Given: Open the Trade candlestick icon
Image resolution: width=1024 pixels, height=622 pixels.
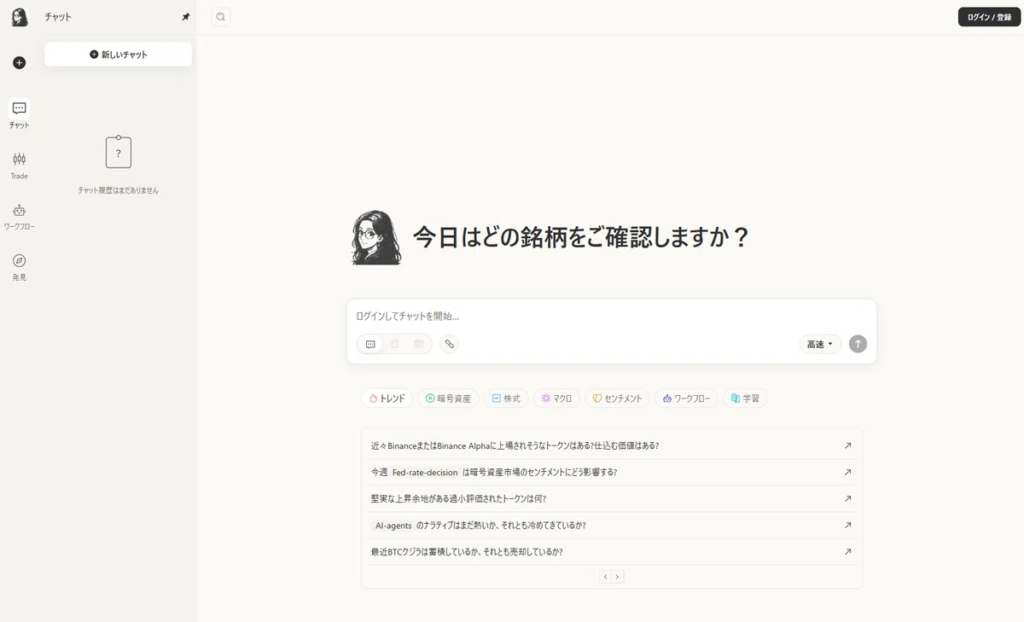Looking at the screenshot, I should point(19,160).
